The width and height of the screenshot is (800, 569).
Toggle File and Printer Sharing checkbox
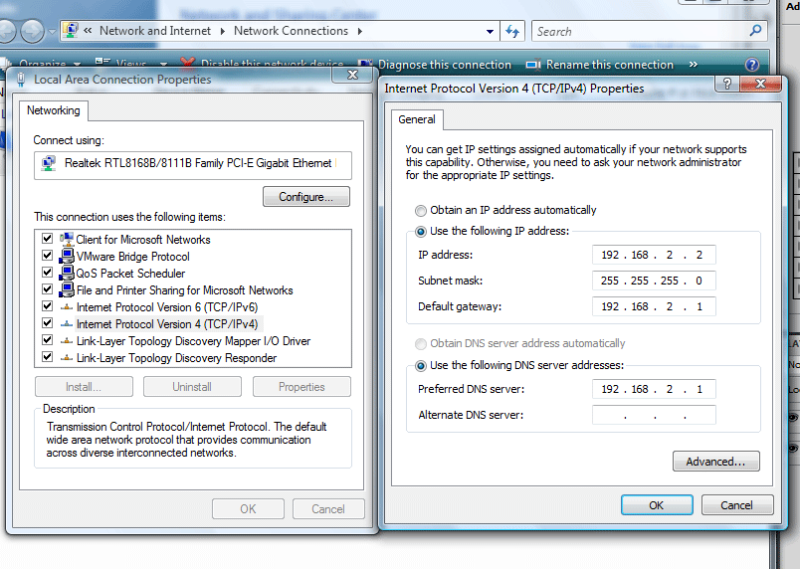point(47,290)
